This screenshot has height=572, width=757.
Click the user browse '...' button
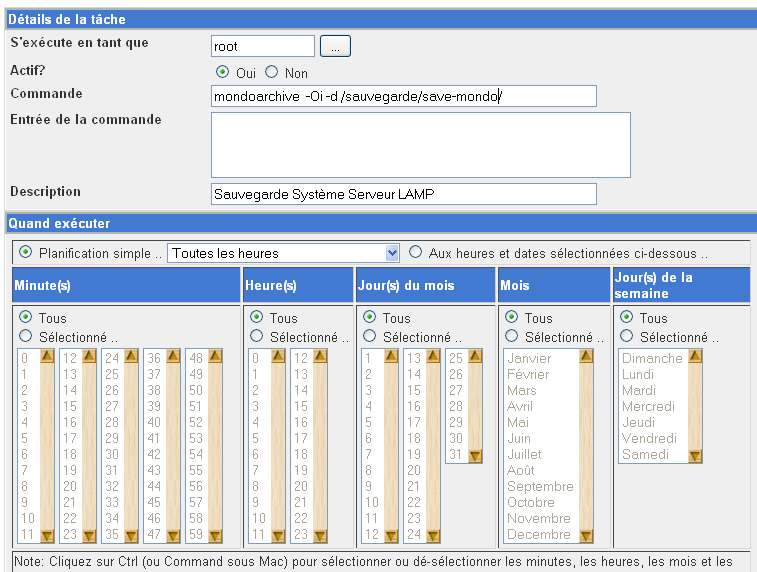point(335,46)
